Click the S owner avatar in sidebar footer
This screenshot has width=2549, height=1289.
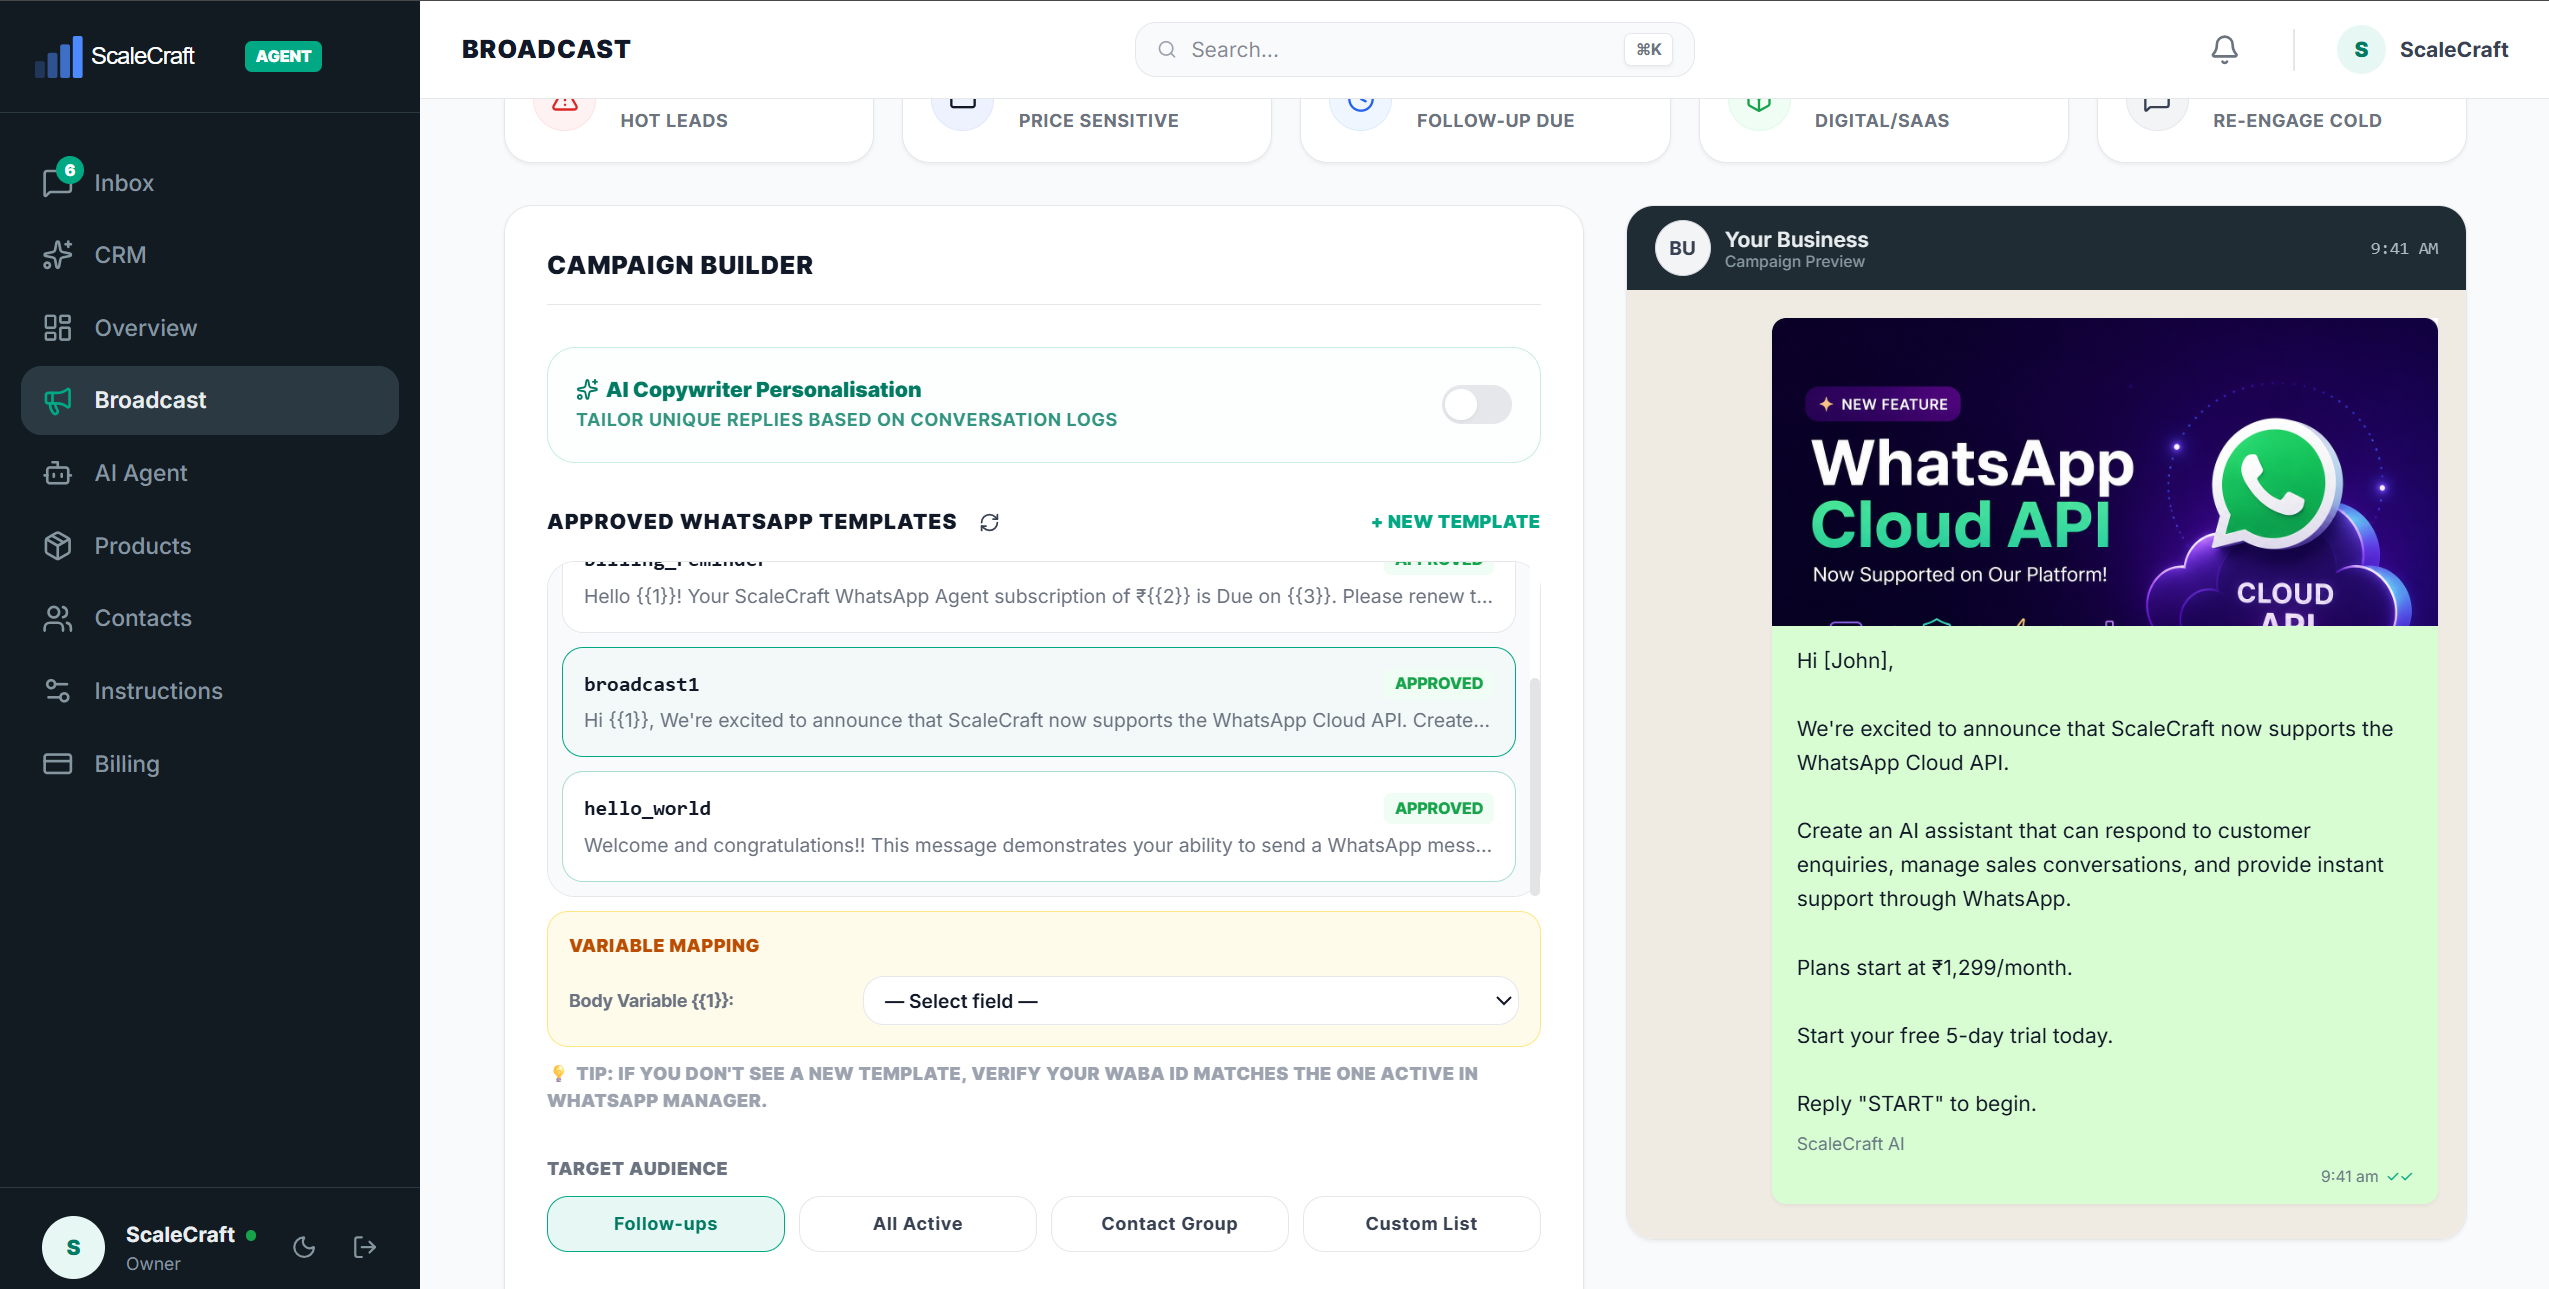[x=73, y=1247]
